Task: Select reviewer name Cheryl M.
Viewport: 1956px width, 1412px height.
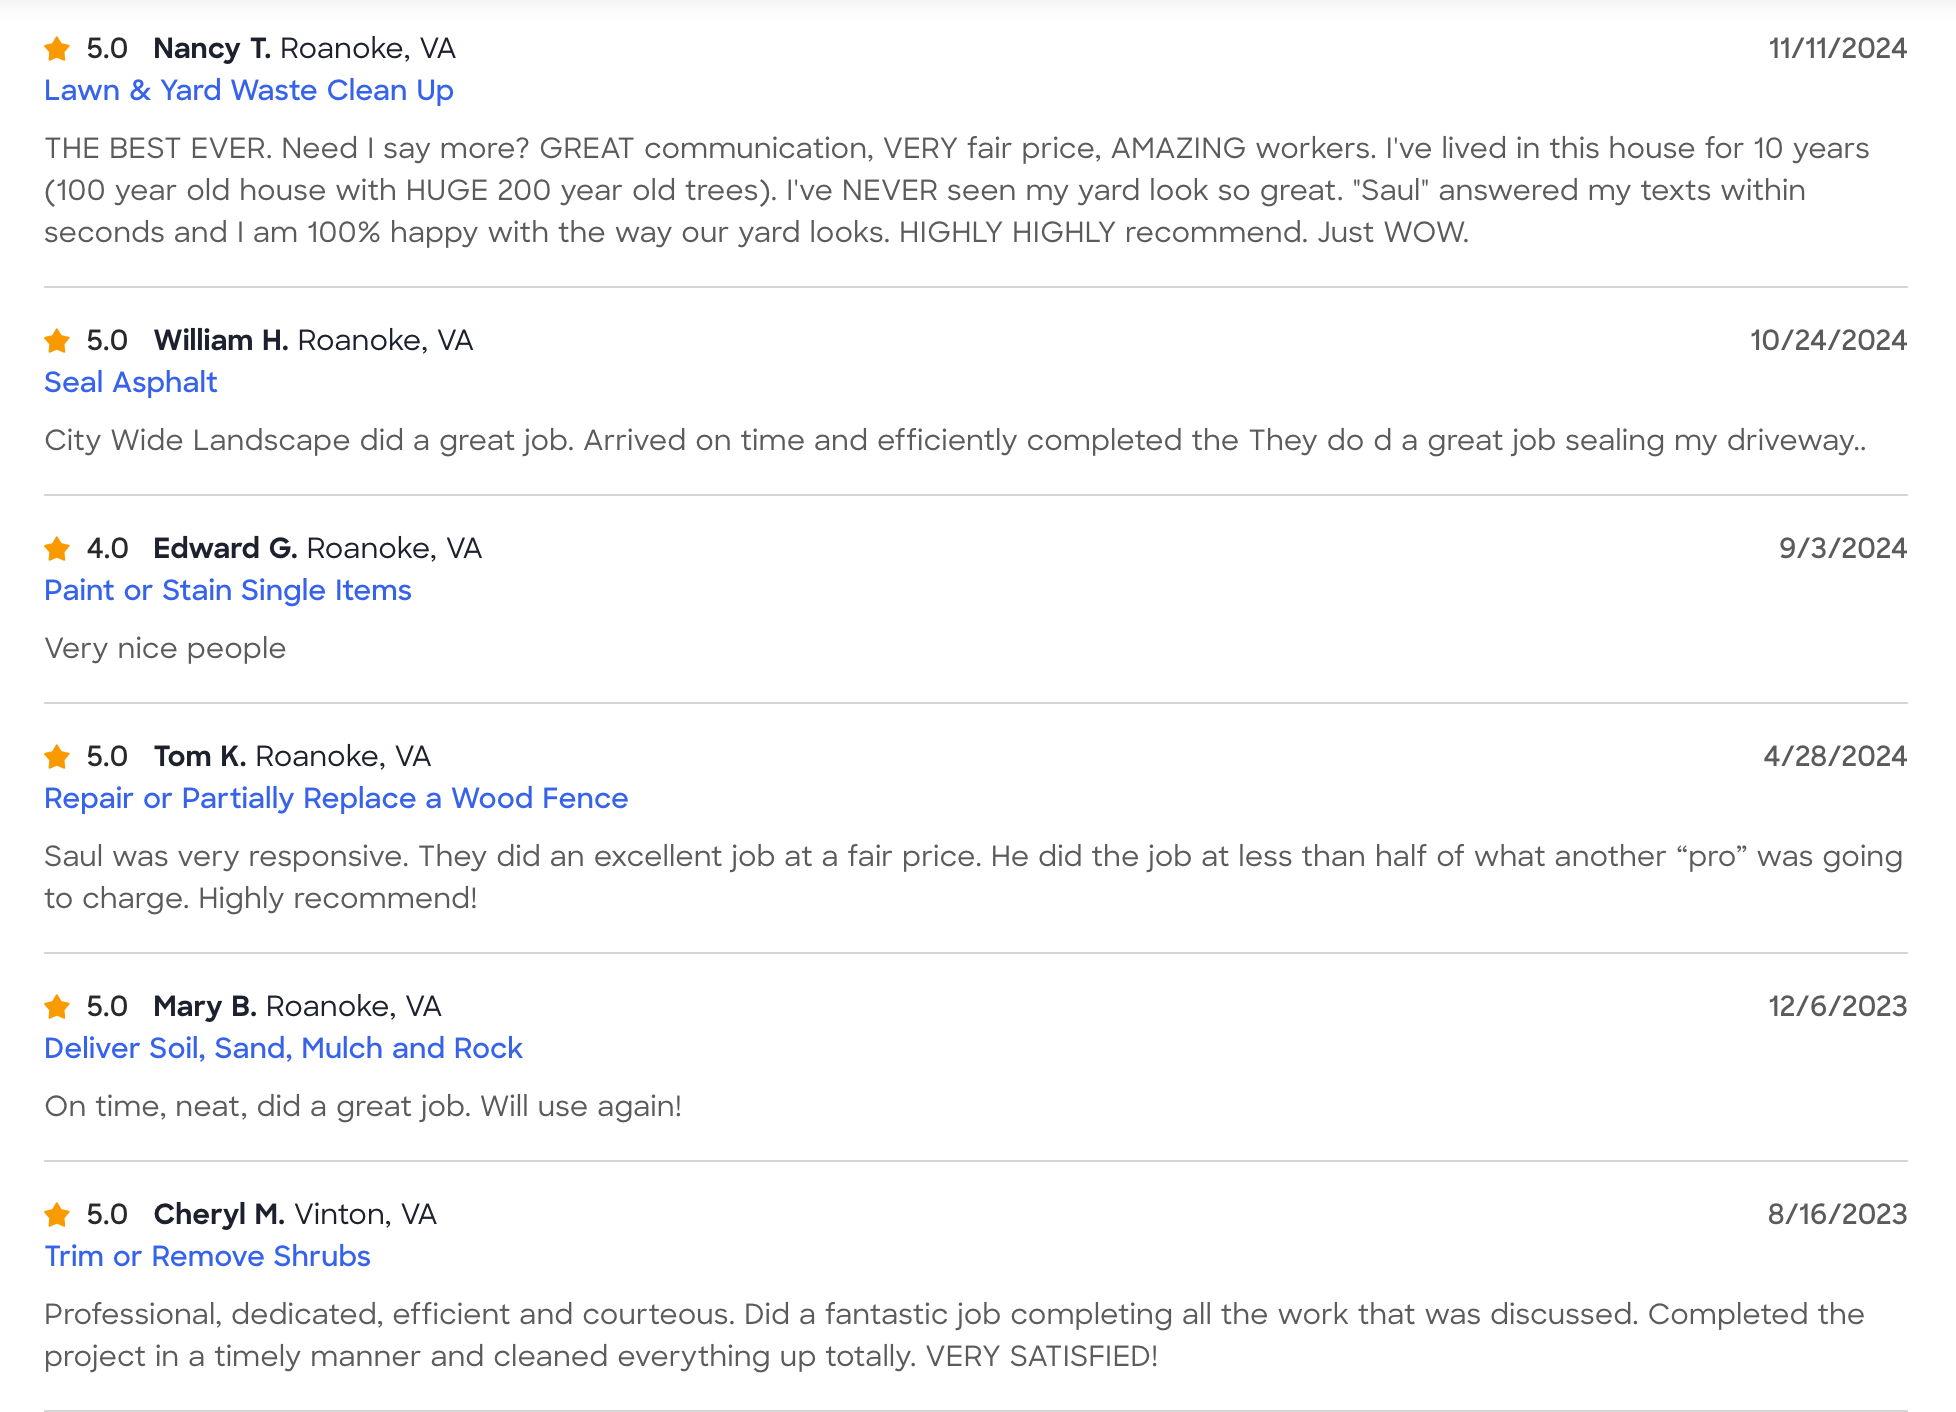Action: (219, 1214)
